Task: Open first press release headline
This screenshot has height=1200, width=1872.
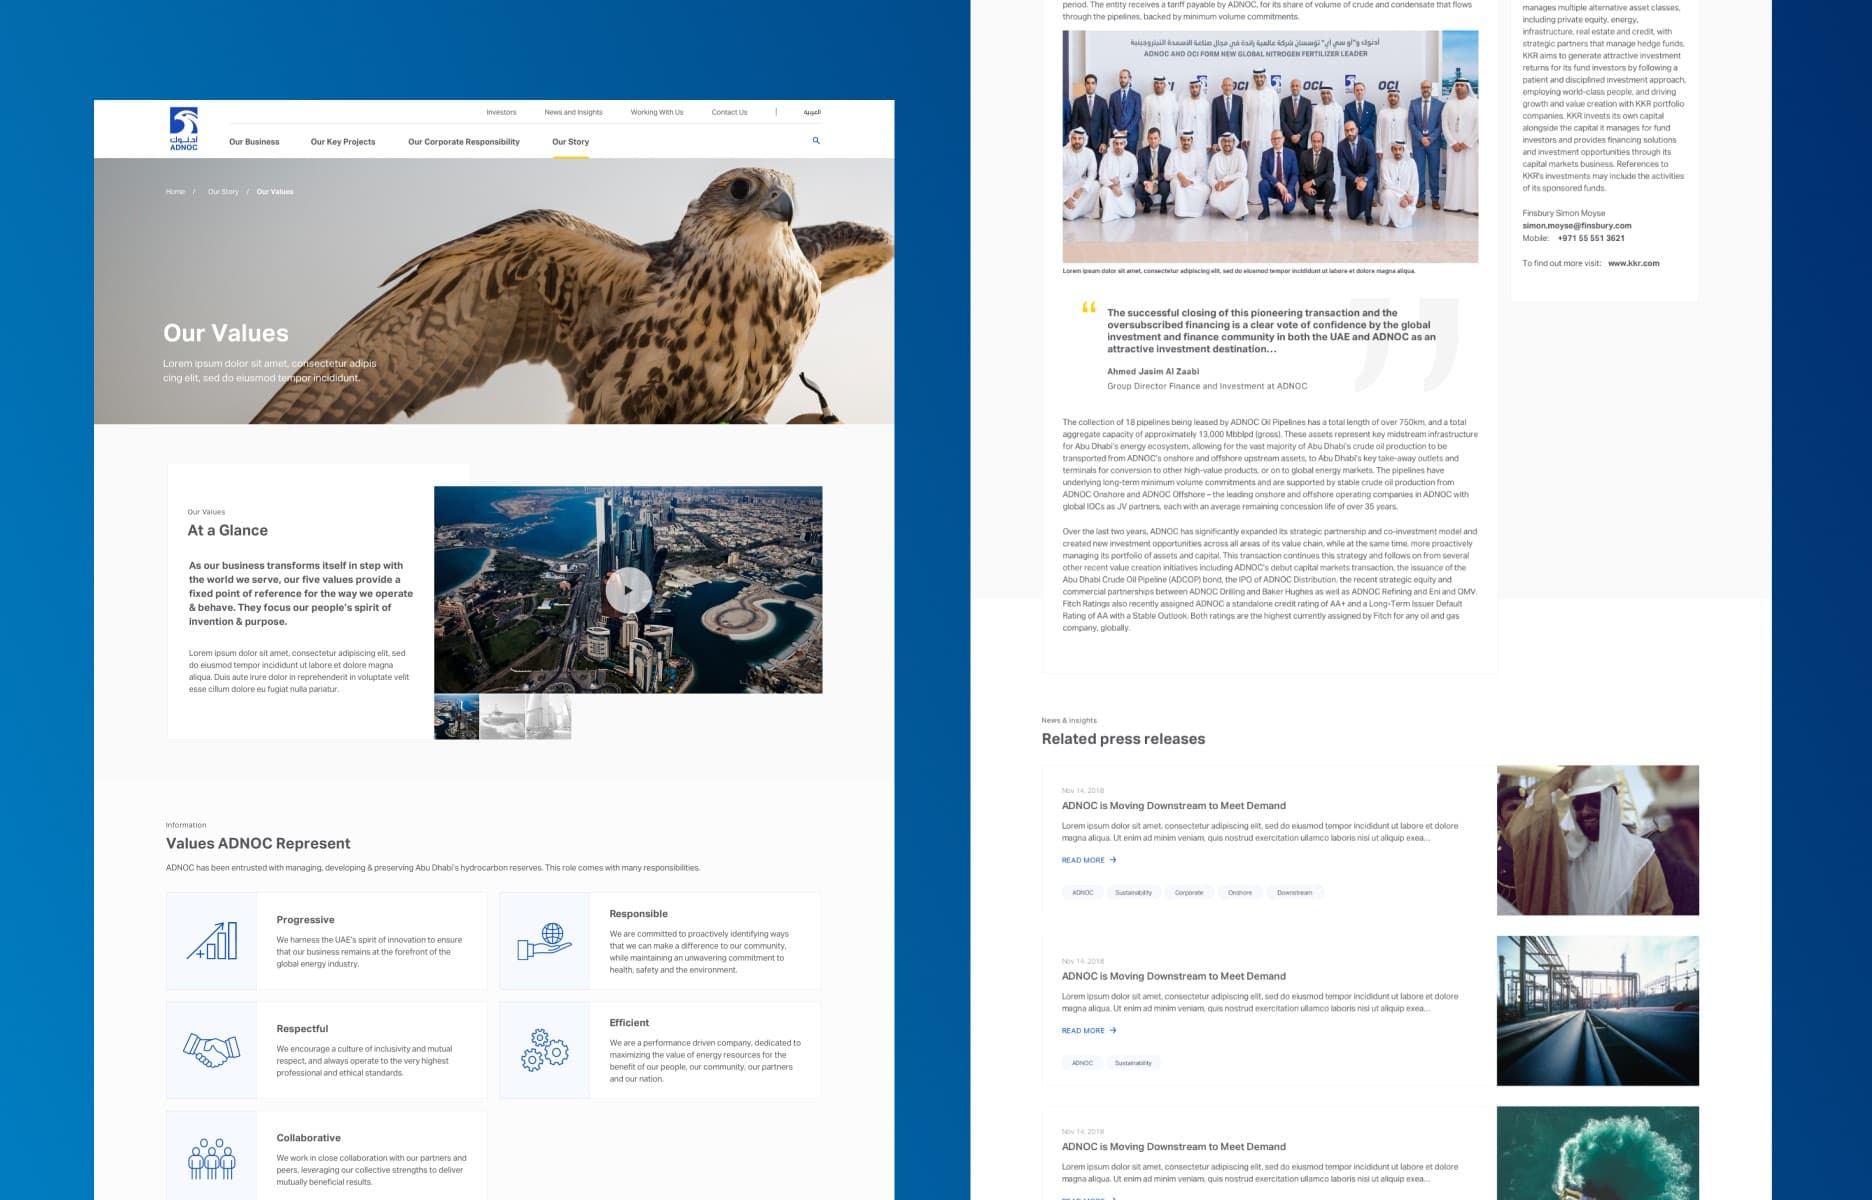Action: [1174, 806]
